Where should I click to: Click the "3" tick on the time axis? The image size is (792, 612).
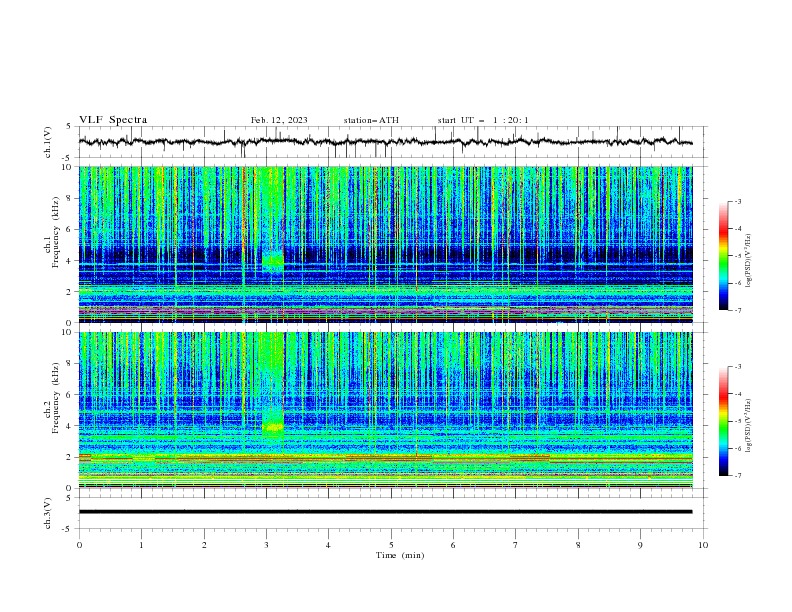coord(267,545)
